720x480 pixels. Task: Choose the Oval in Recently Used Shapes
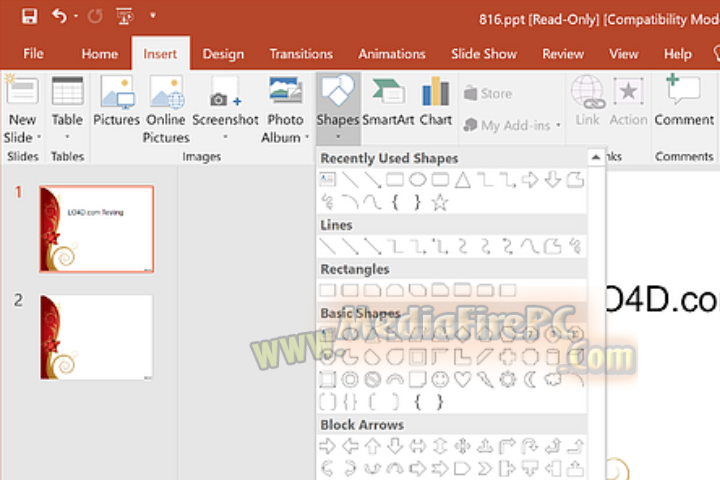(x=417, y=179)
